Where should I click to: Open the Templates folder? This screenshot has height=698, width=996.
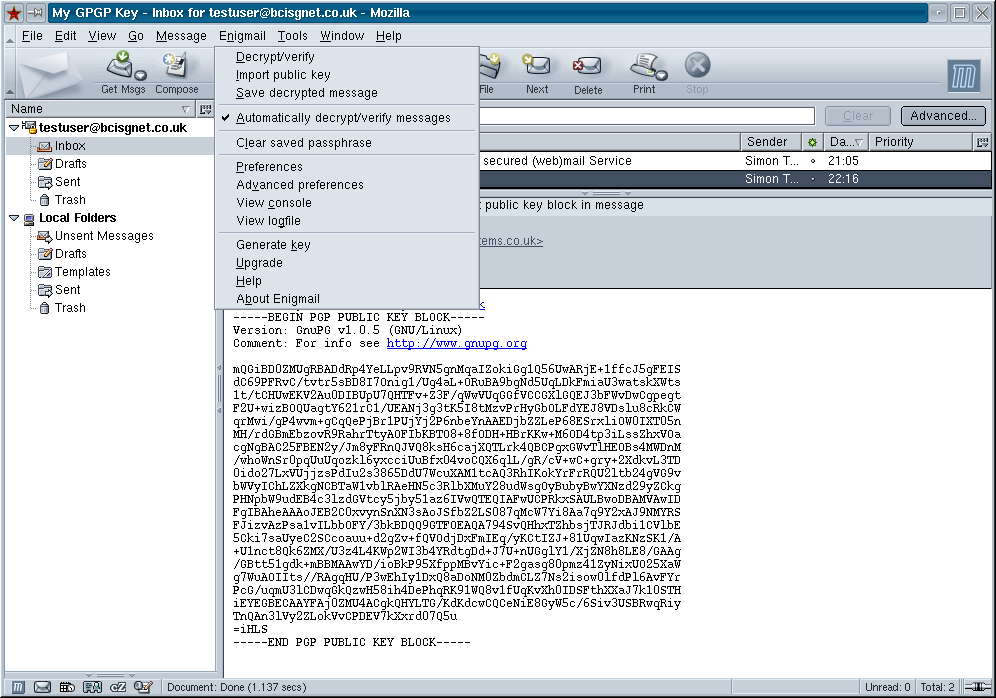point(82,272)
